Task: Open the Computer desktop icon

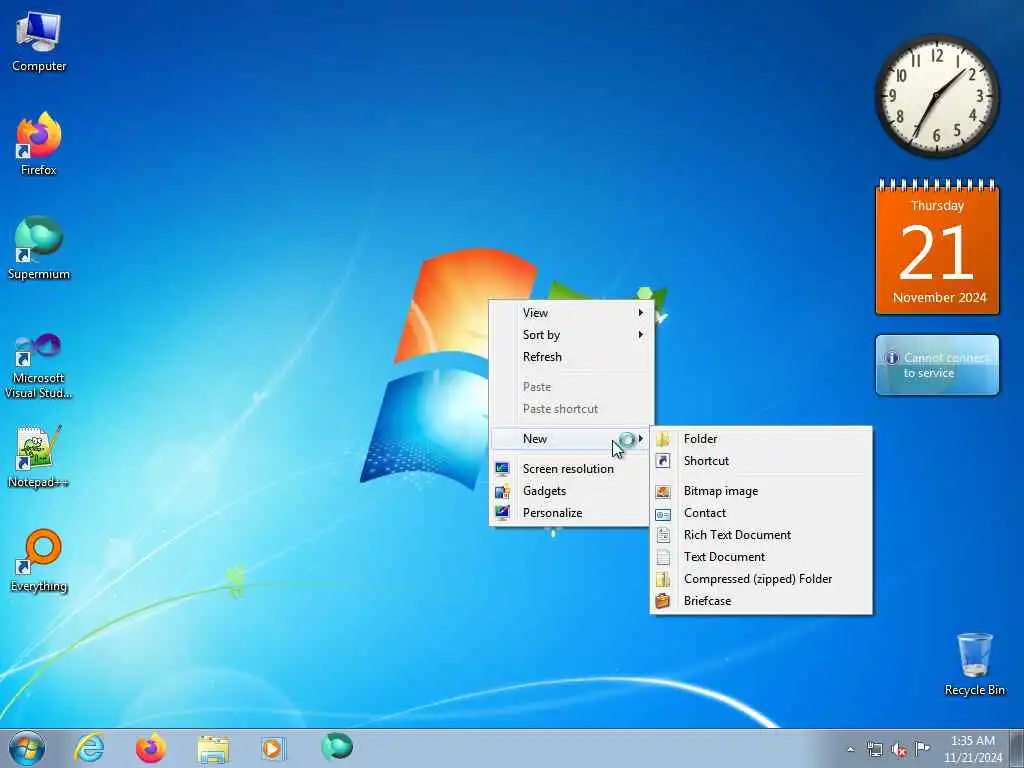Action: pyautogui.click(x=39, y=42)
